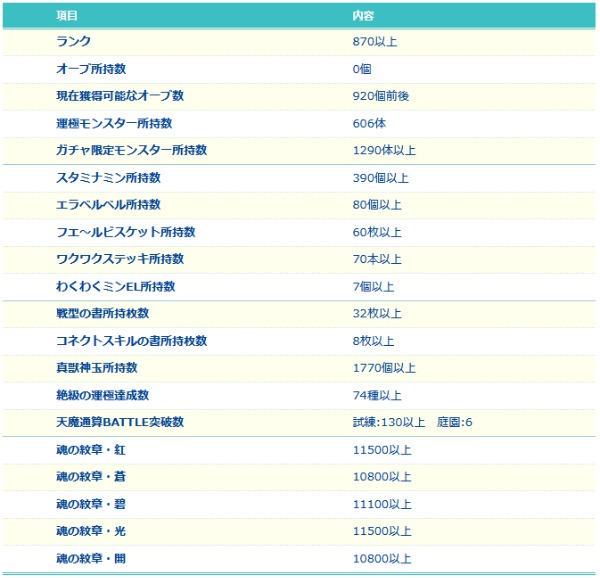Select the フエ～ルビスケット所持数 label
Image resolution: width=600 pixels, height=578 pixels.
pos(126,232)
